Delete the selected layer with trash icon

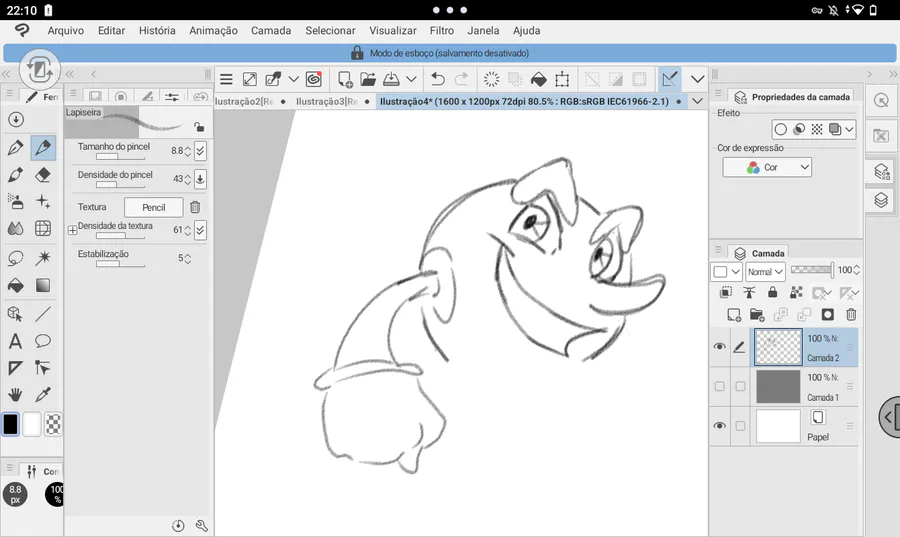pos(851,314)
